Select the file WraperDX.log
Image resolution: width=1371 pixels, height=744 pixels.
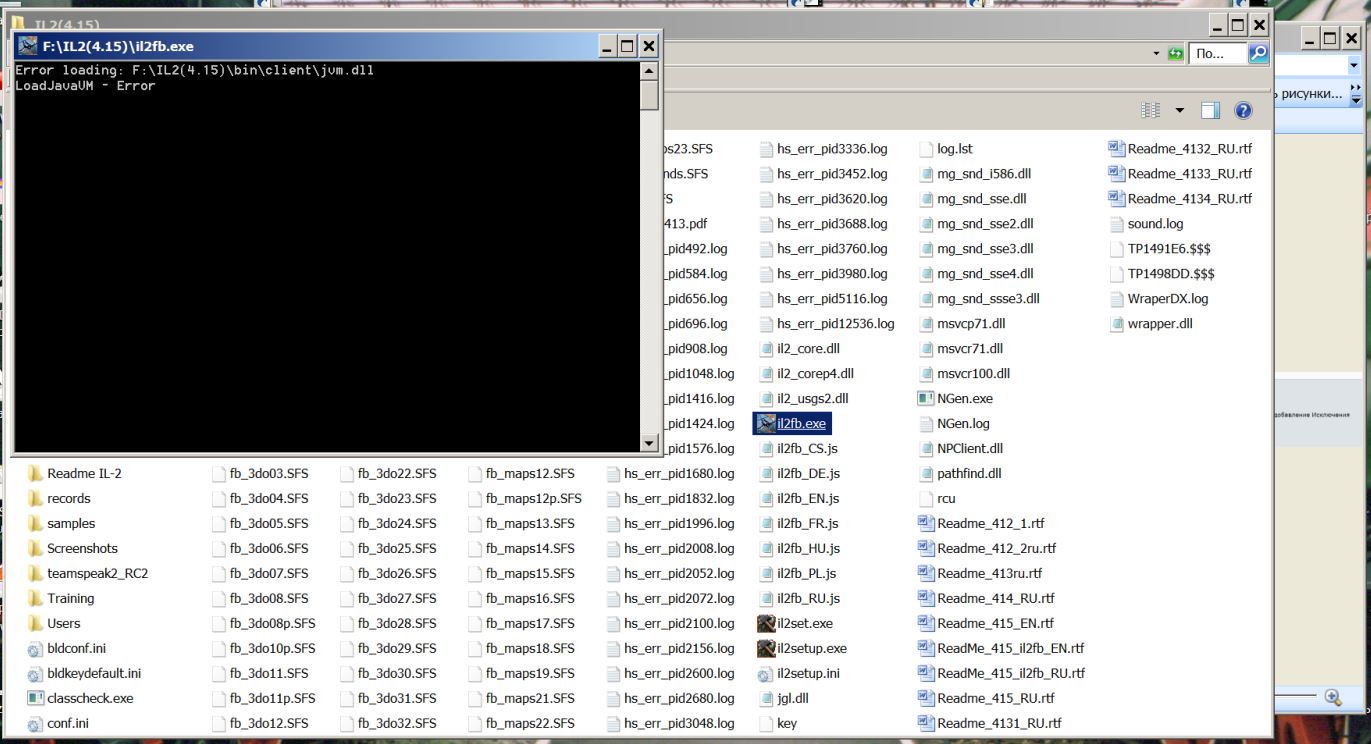[1160, 299]
